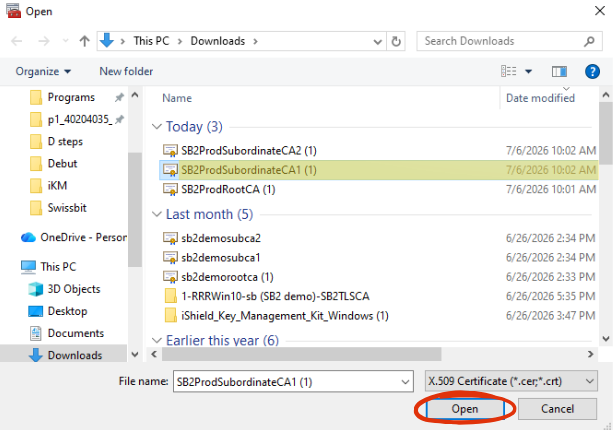Click the sb2demosubca2 file name
613x430 pixels.
(x=221, y=238)
